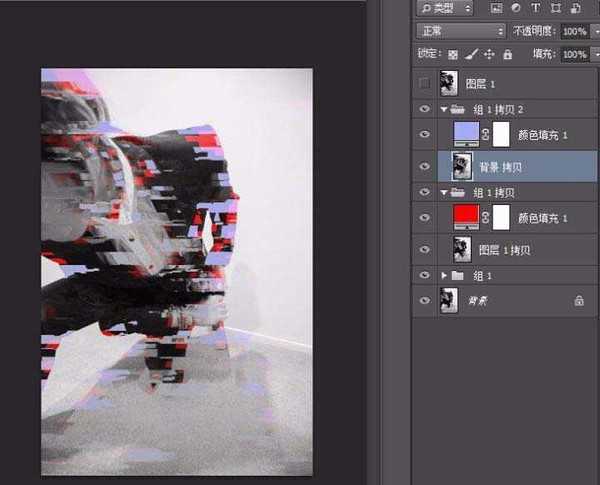Open the 类型 filter type dropdown
Viewport: 600px width, 485px height.
pyautogui.click(x=445, y=8)
